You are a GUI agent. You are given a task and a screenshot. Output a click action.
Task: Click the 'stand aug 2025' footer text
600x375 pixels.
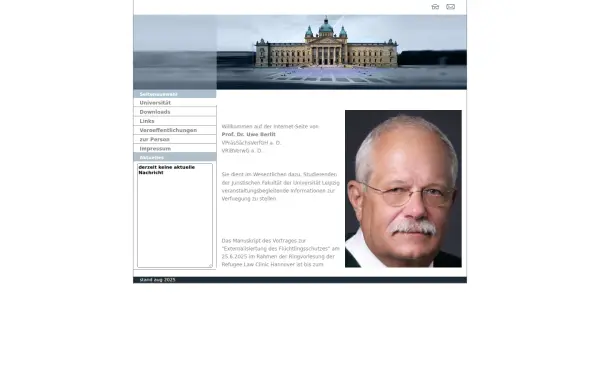tap(157, 280)
